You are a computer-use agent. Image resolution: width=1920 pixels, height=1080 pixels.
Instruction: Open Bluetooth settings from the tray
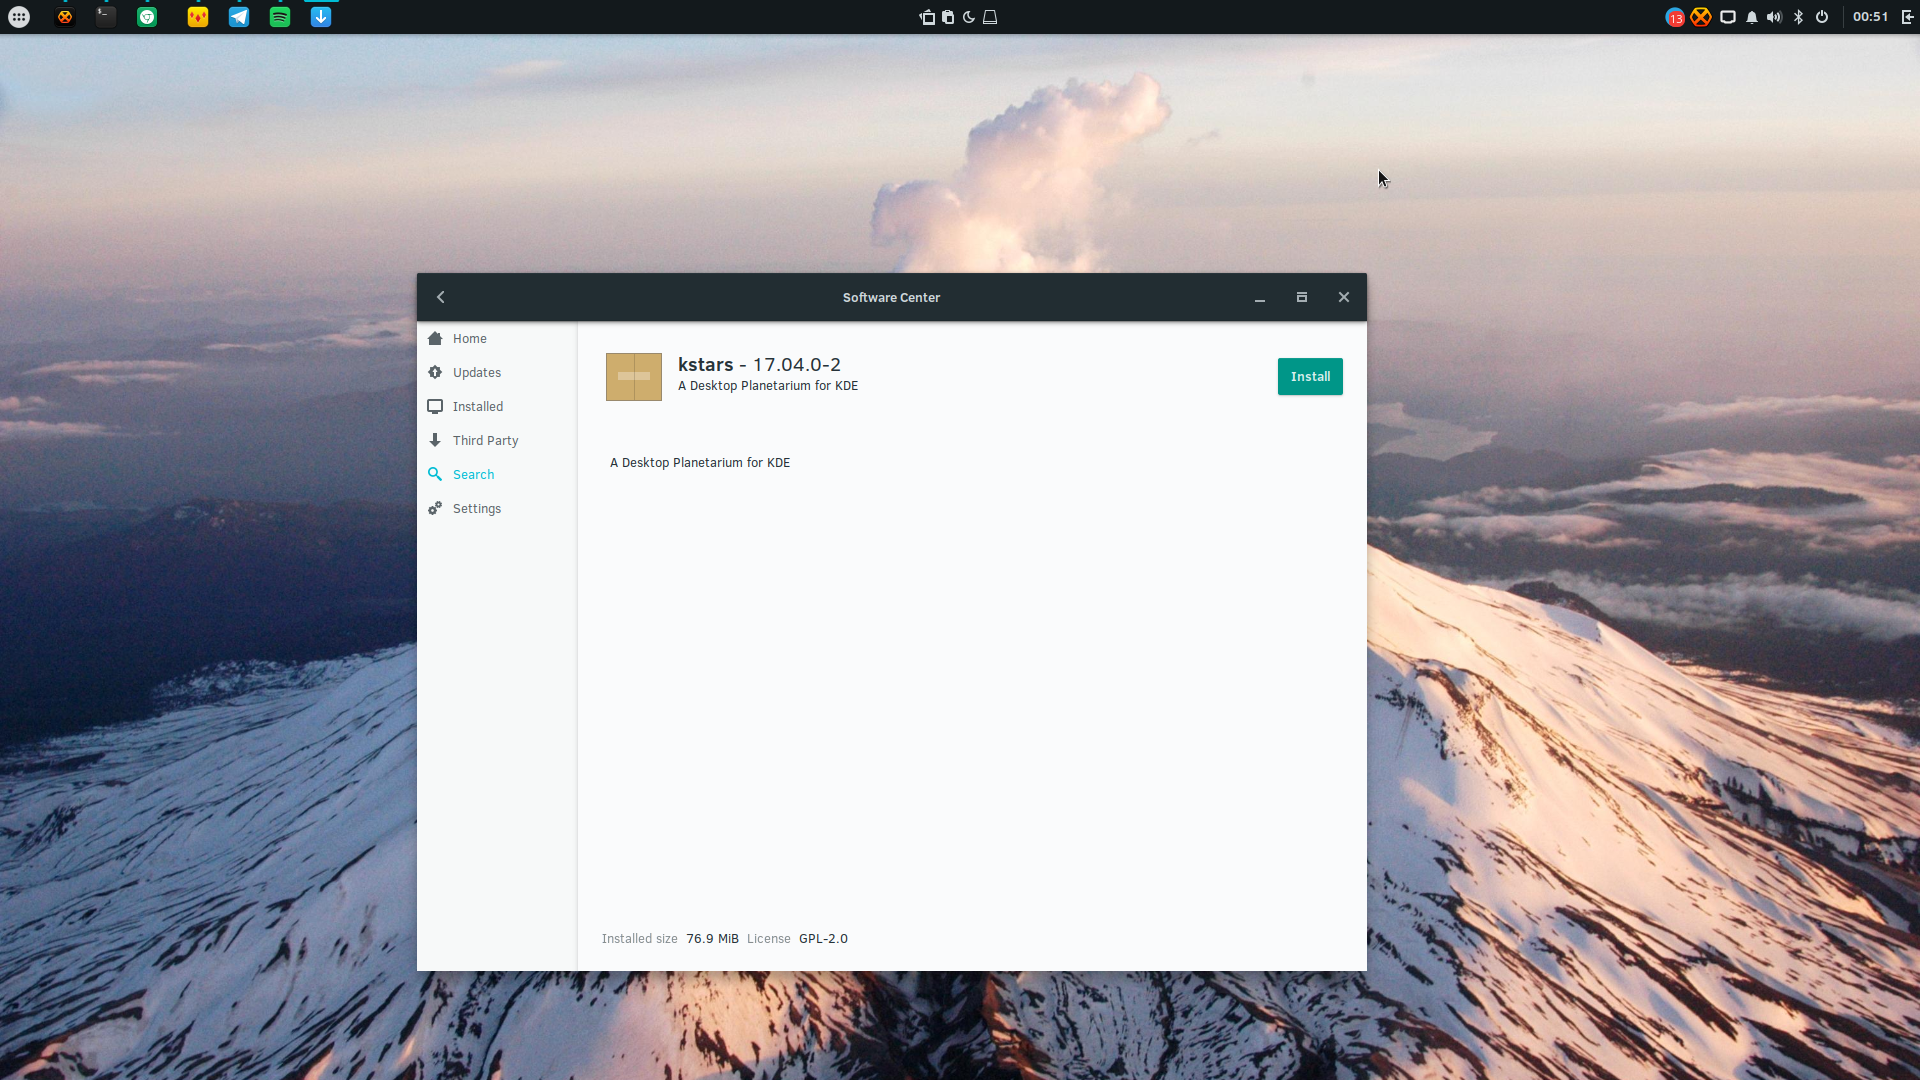(1798, 17)
